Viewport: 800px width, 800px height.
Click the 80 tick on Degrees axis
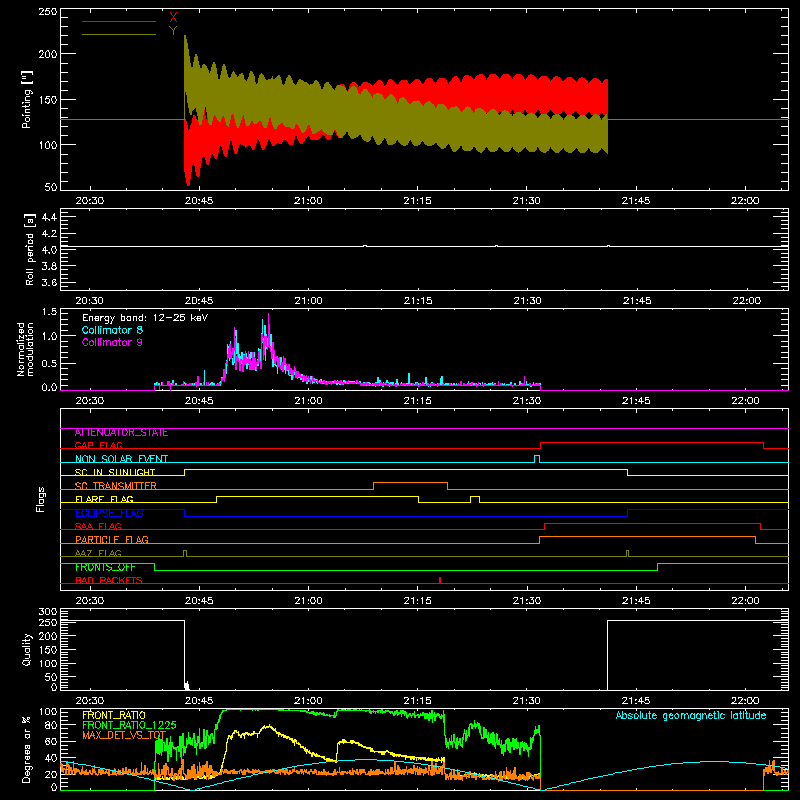point(52,725)
